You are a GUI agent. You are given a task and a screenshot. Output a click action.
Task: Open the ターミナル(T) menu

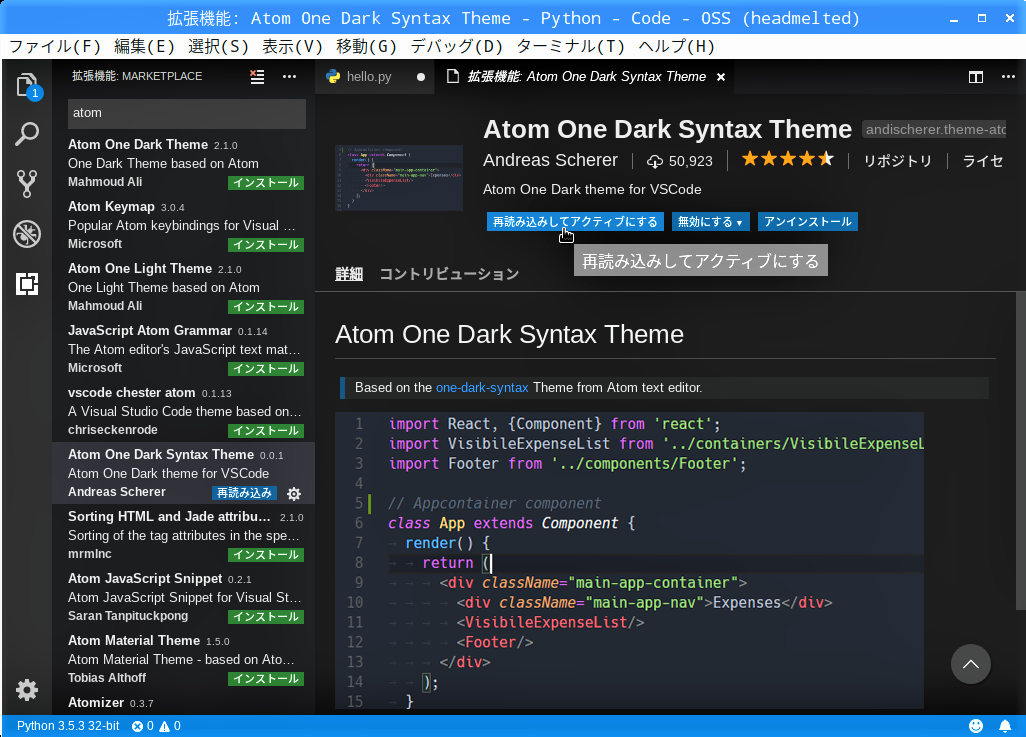[x=571, y=46]
